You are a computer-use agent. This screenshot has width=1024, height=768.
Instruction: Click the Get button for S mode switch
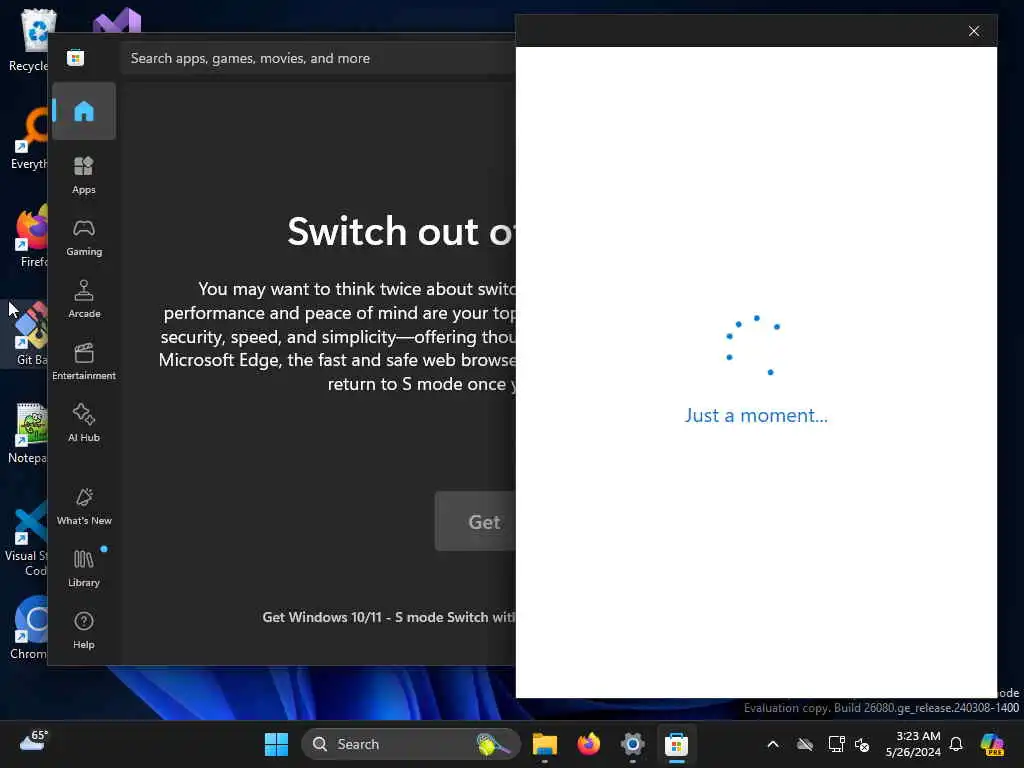(x=475, y=521)
